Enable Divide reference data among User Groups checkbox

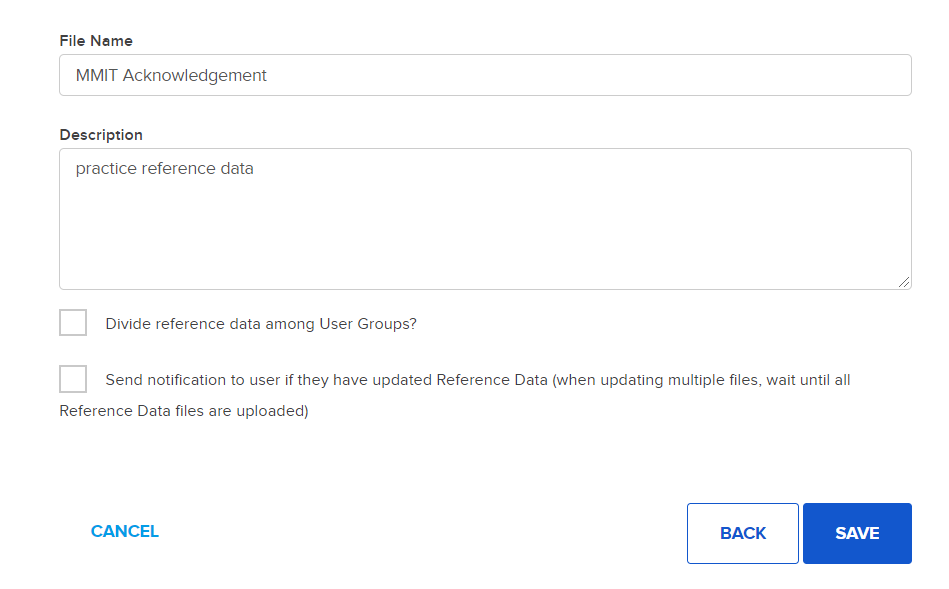[x=73, y=323]
